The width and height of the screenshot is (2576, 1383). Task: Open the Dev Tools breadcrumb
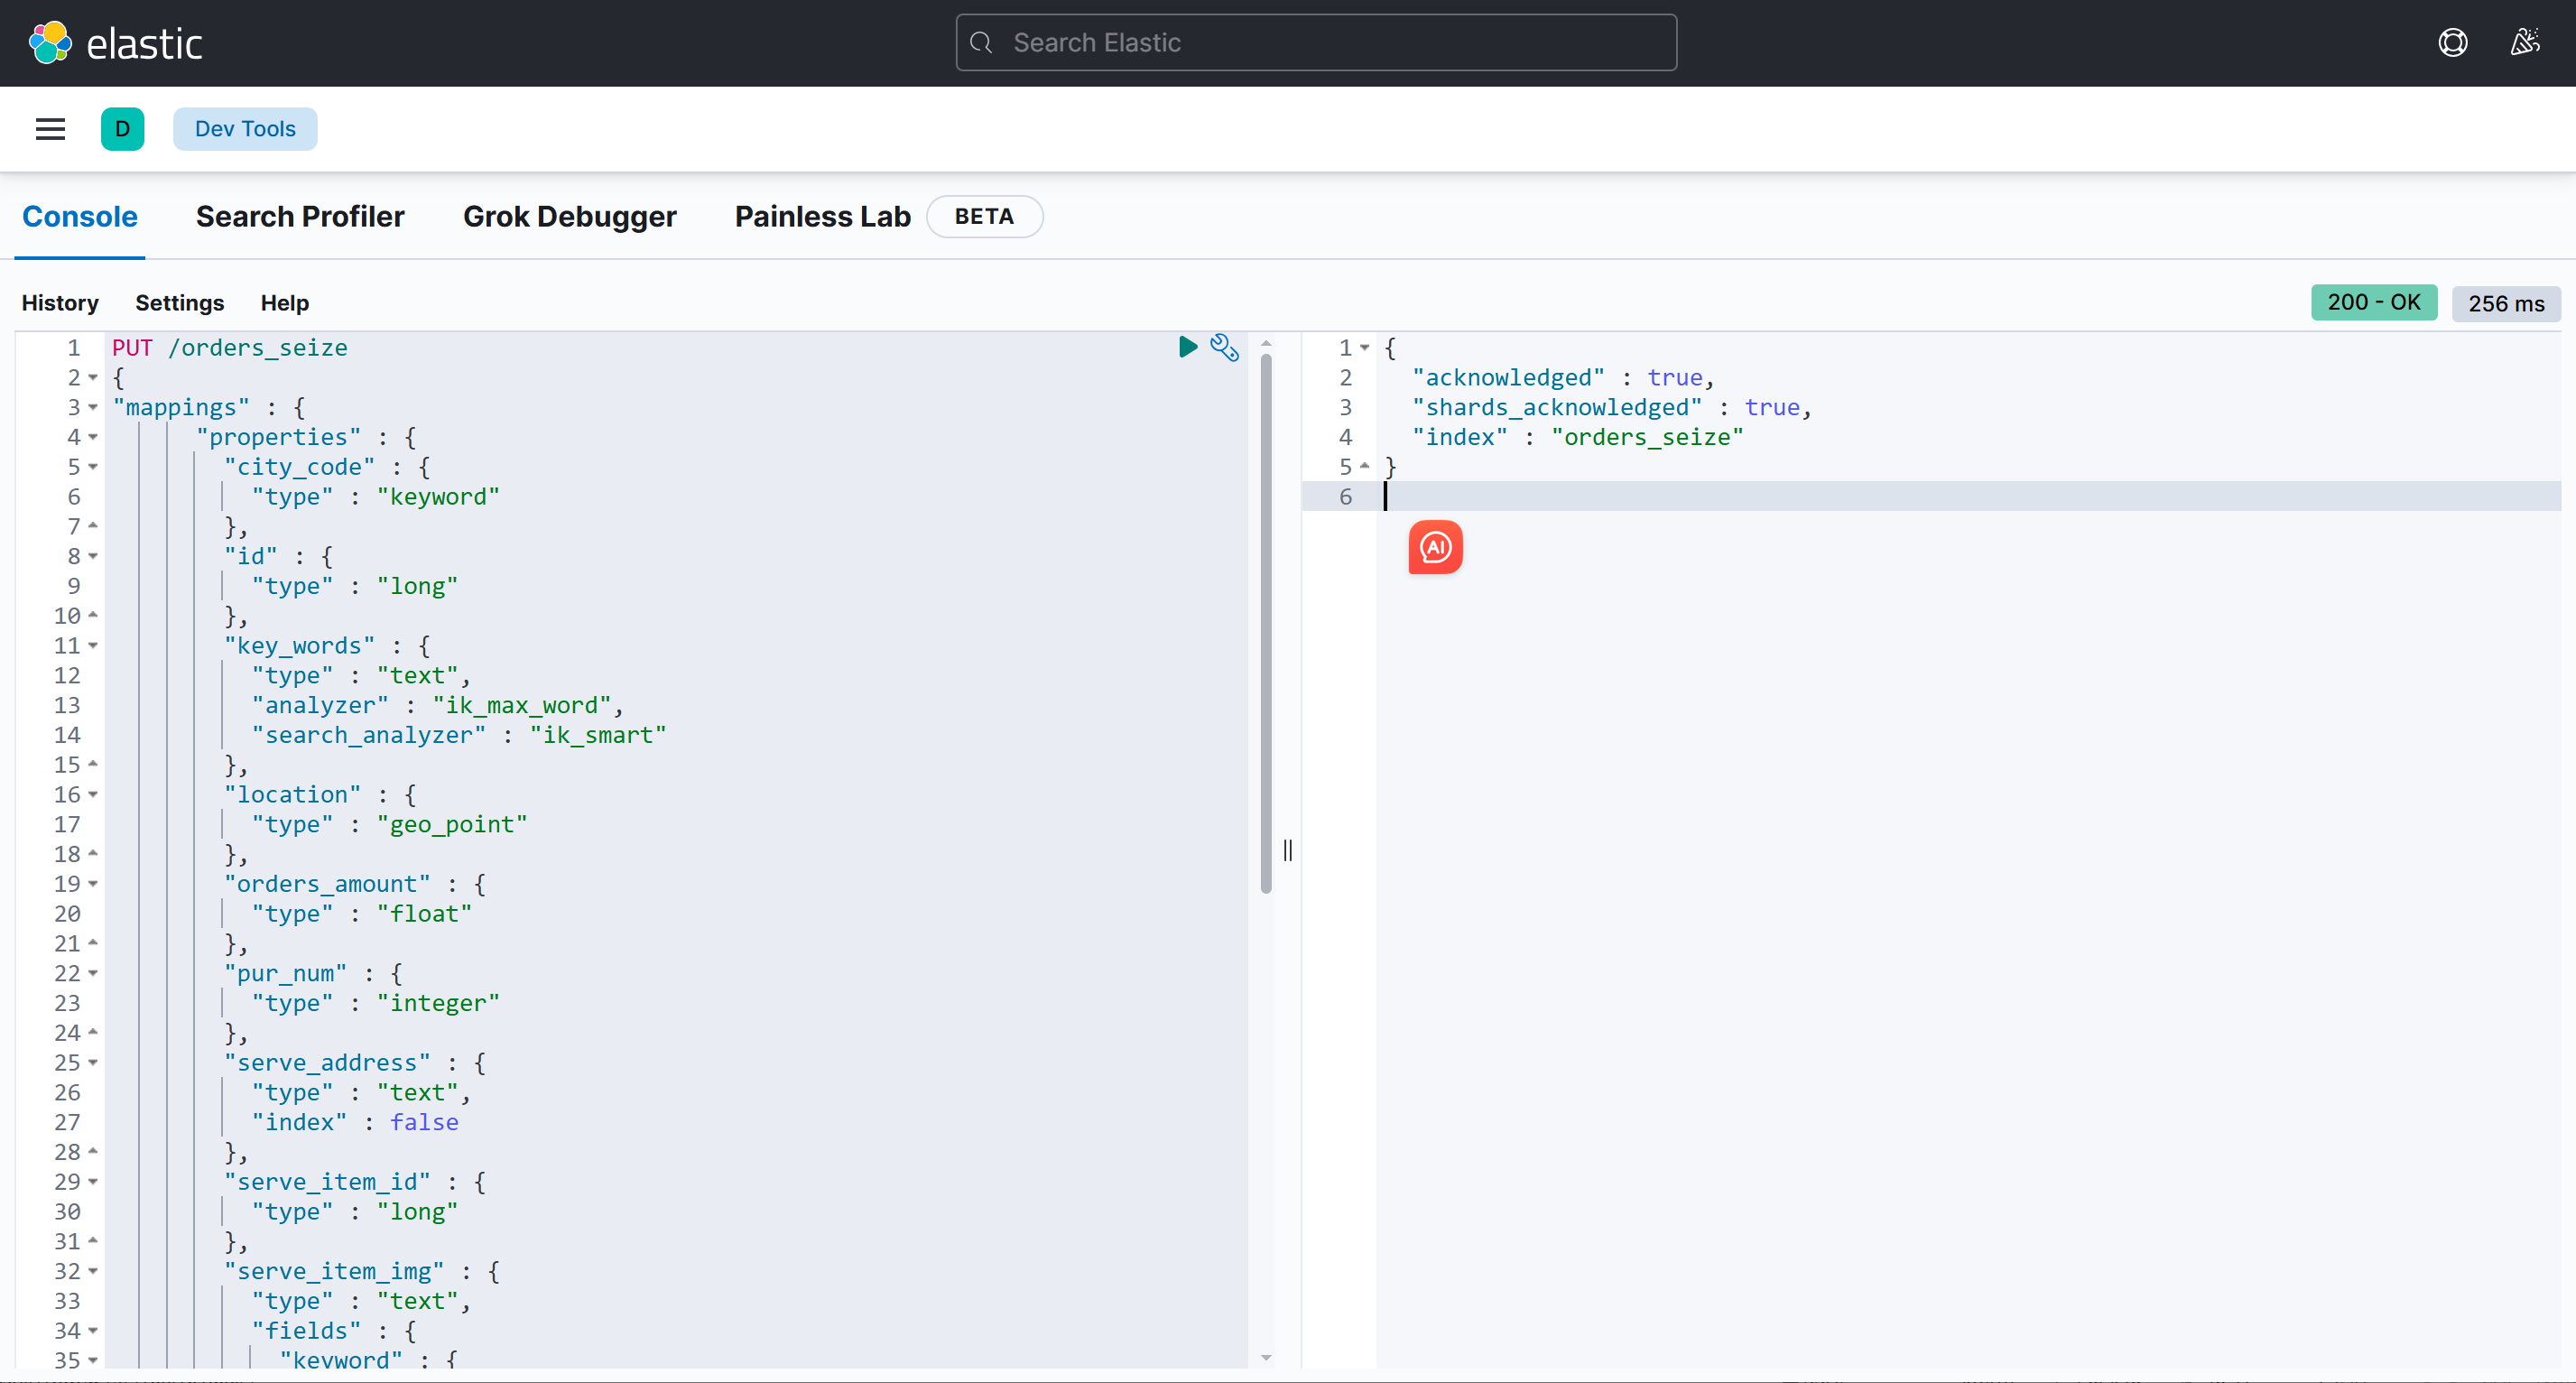click(245, 129)
